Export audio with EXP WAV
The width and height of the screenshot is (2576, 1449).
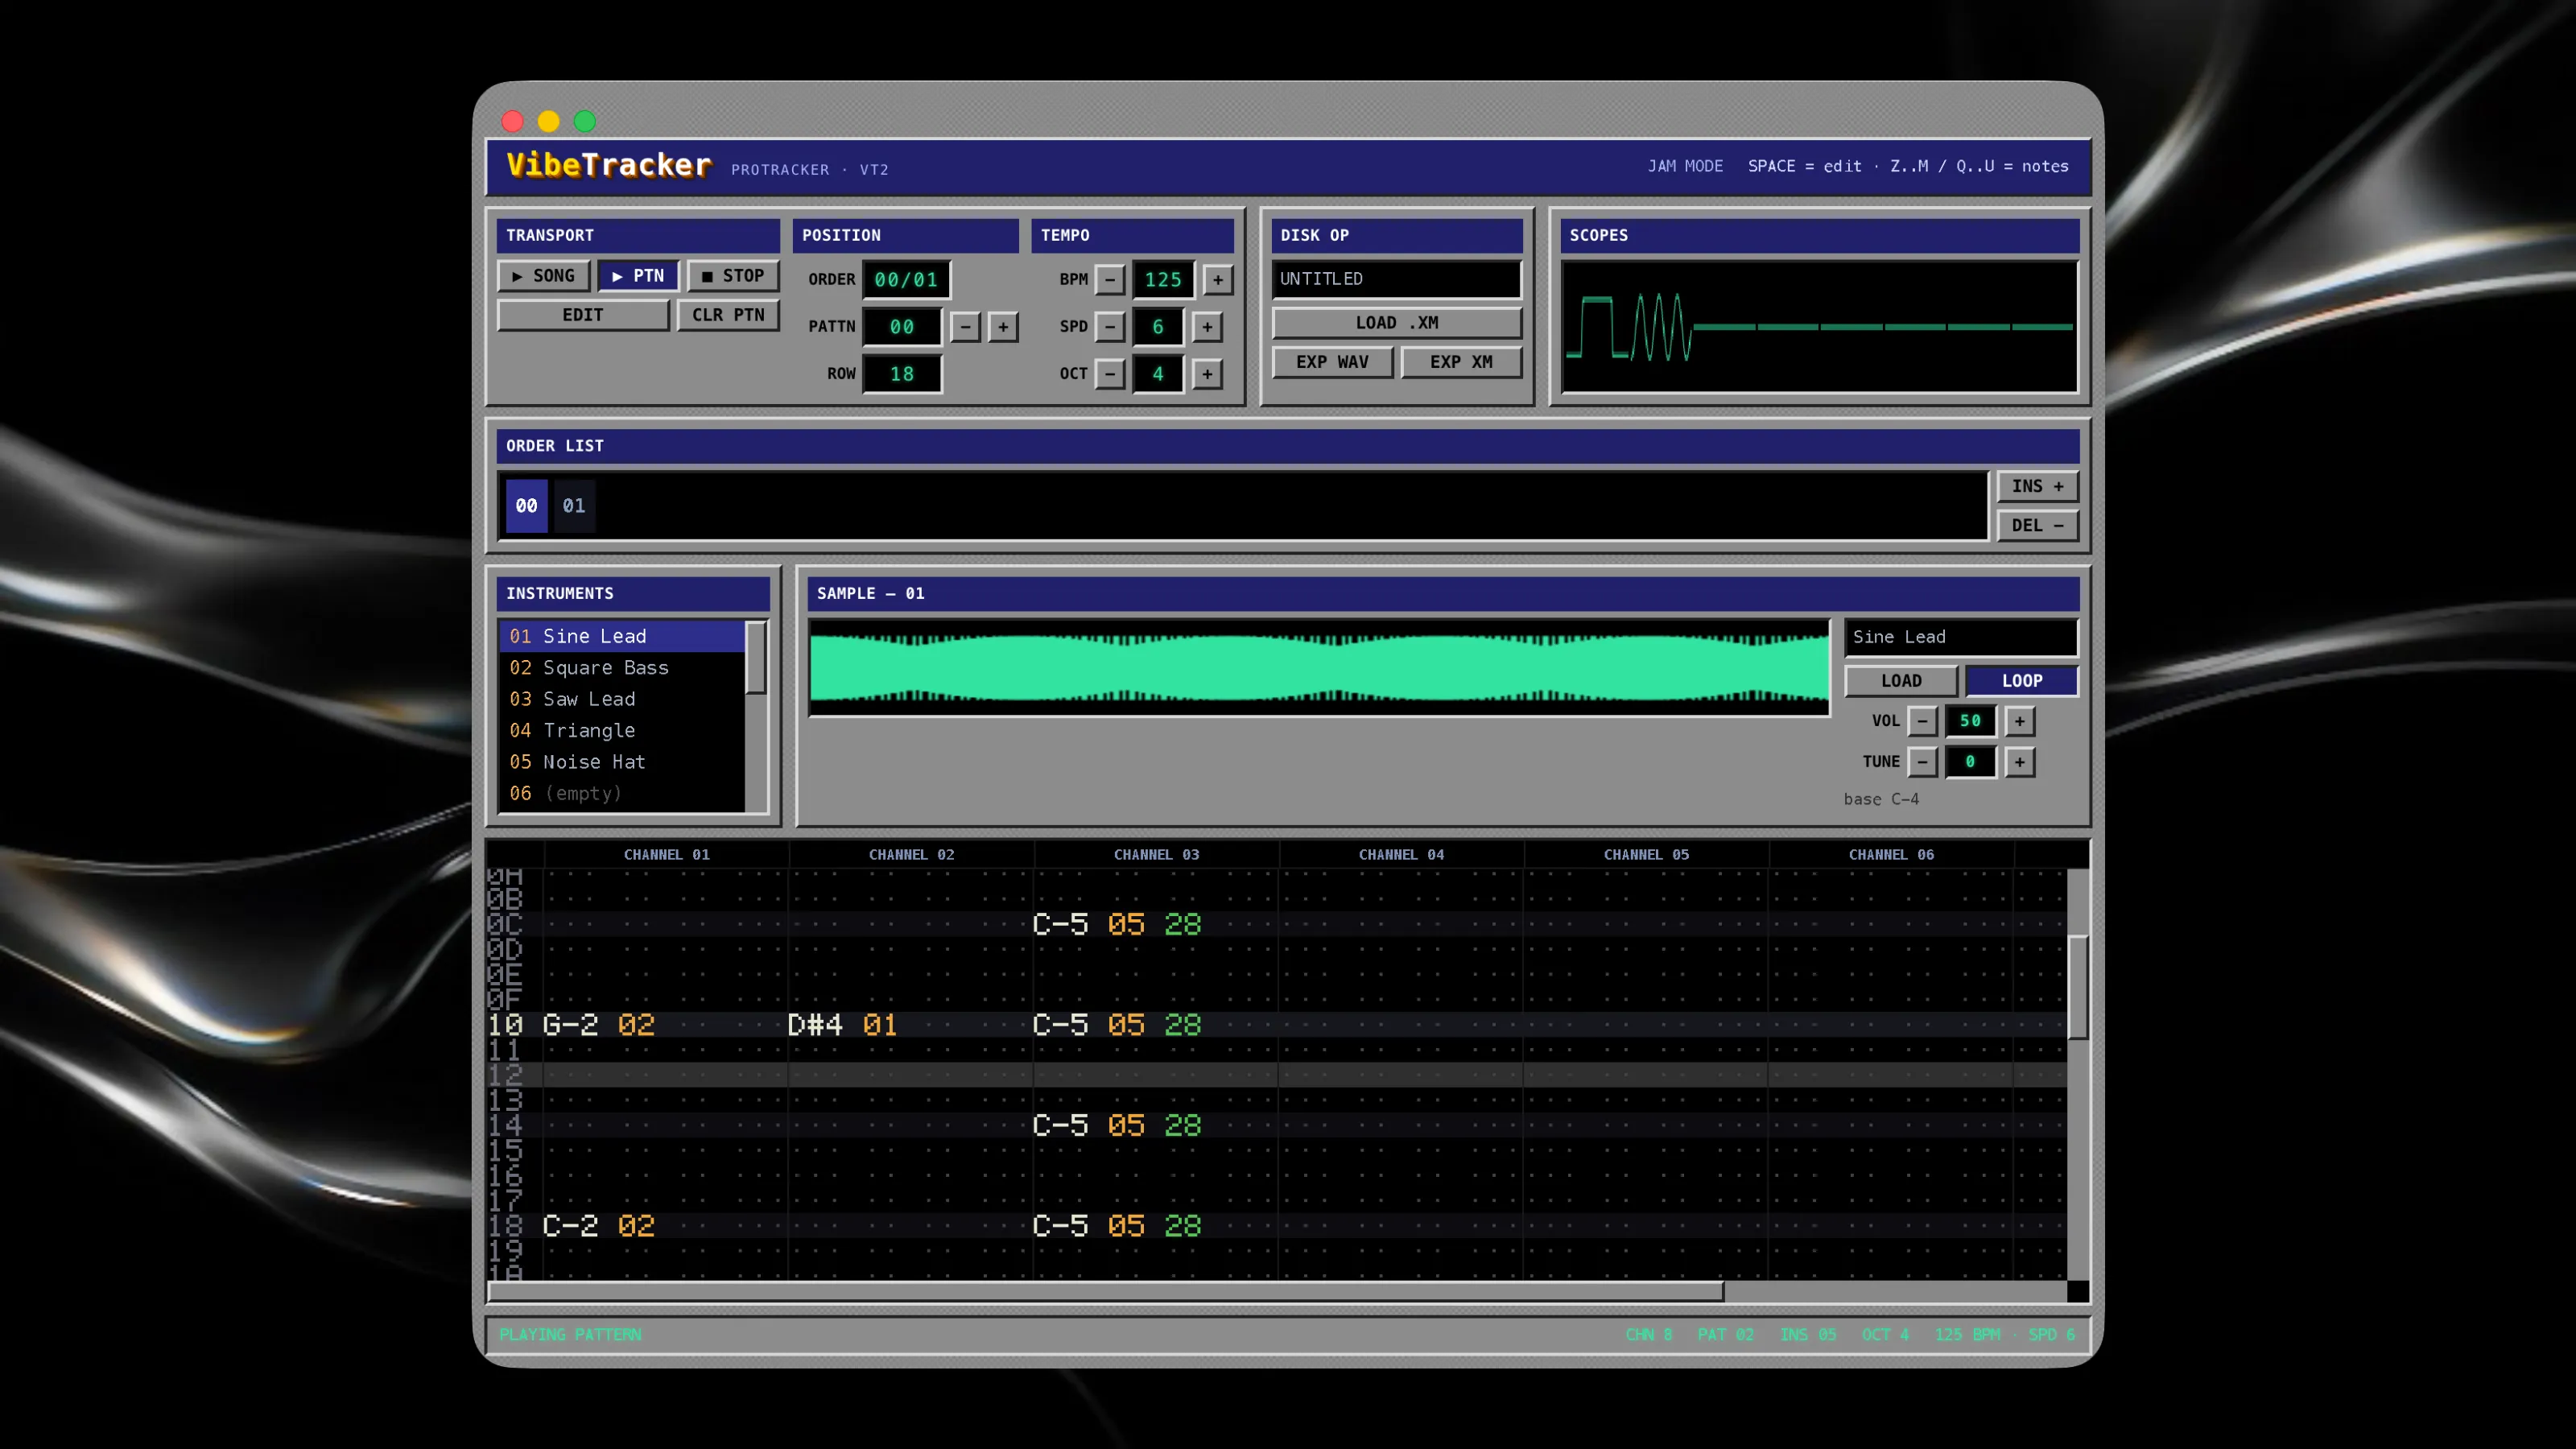(x=1332, y=362)
